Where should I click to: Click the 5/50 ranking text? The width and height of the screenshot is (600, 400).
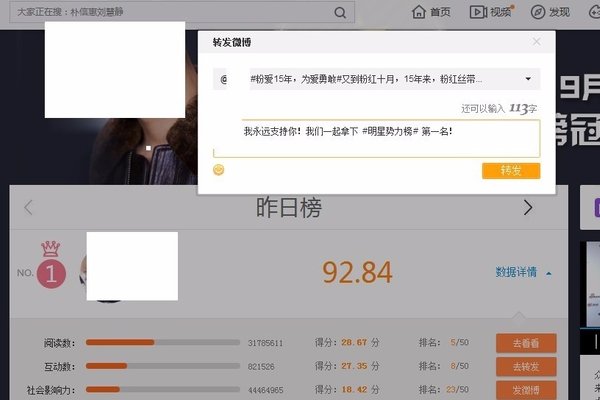pyautogui.click(x=459, y=343)
